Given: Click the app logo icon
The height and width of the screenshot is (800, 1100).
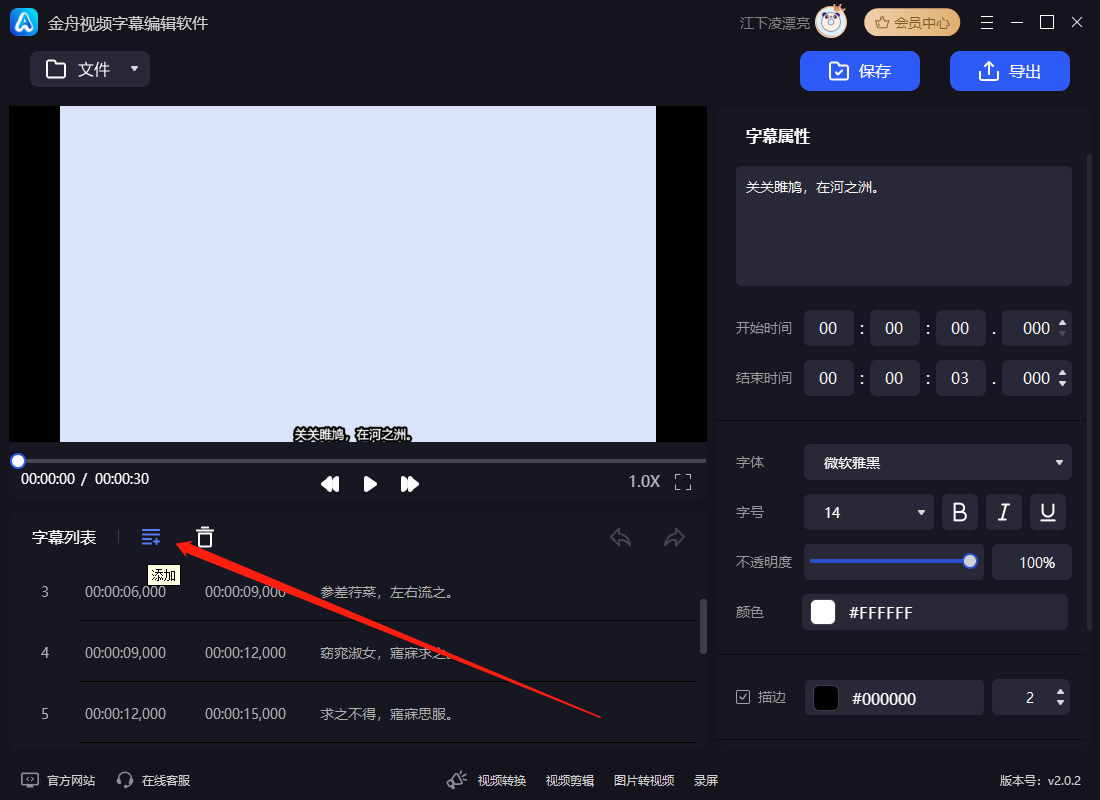Looking at the screenshot, I should click(x=25, y=22).
